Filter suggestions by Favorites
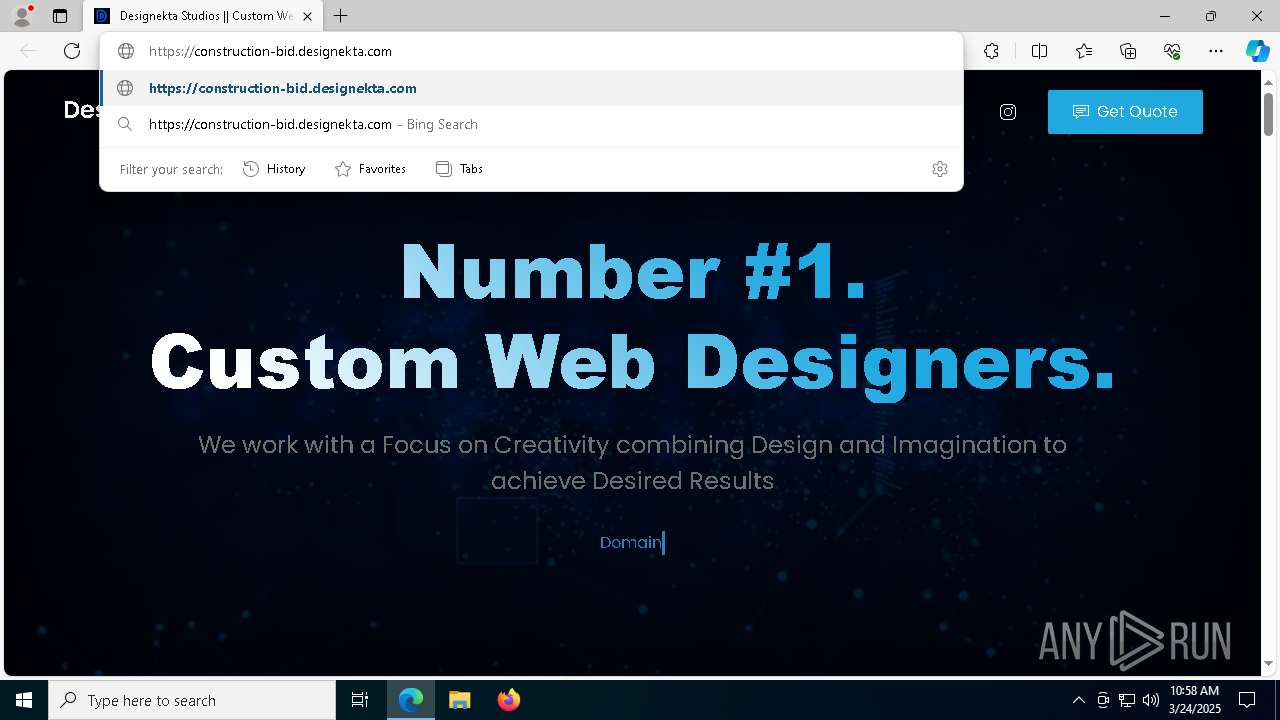Viewport: 1280px width, 720px height. (370, 169)
